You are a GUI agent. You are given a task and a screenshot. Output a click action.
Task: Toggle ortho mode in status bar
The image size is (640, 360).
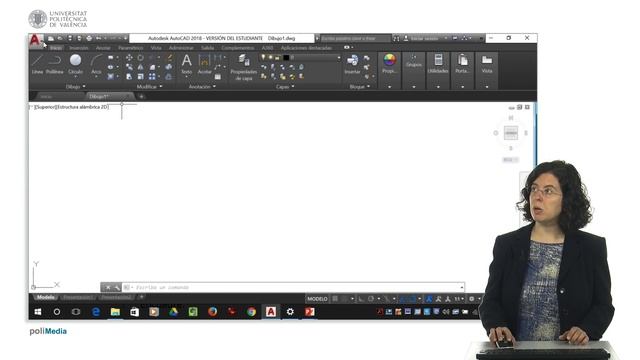tap(361, 299)
